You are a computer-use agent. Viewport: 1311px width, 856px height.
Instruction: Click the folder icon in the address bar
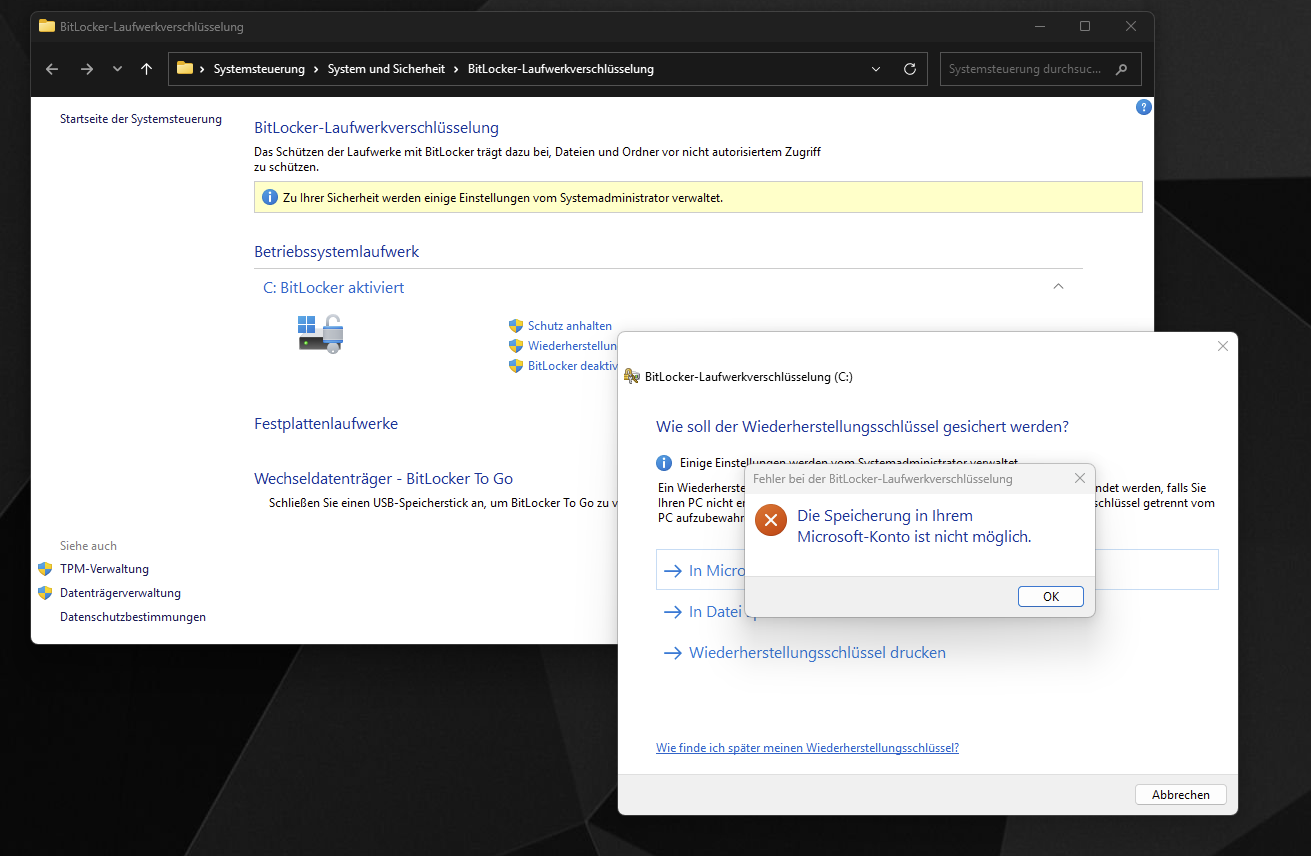tap(185, 68)
